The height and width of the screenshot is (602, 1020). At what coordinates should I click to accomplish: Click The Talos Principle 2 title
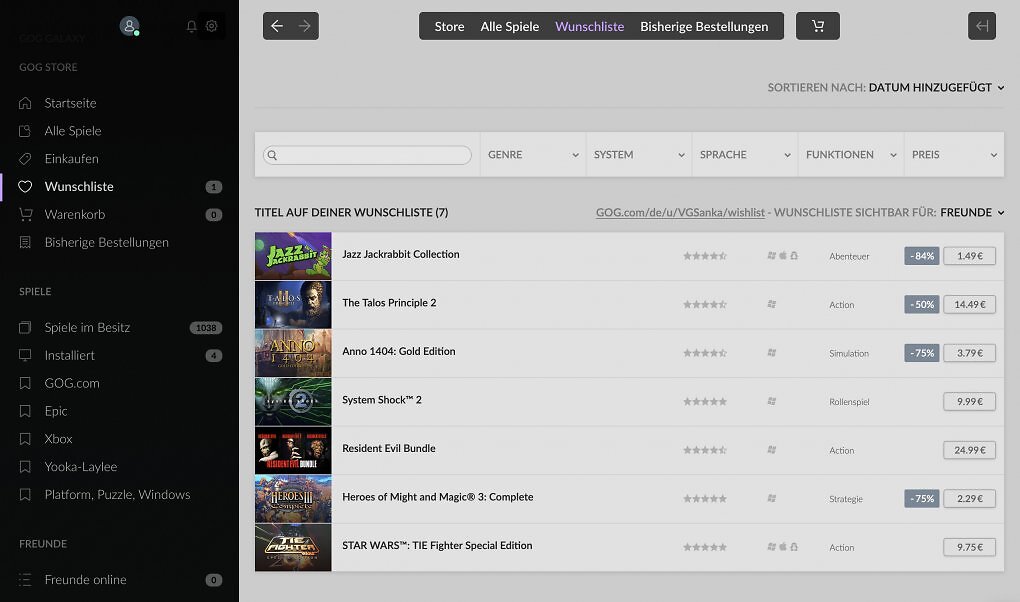[x=389, y=303]
